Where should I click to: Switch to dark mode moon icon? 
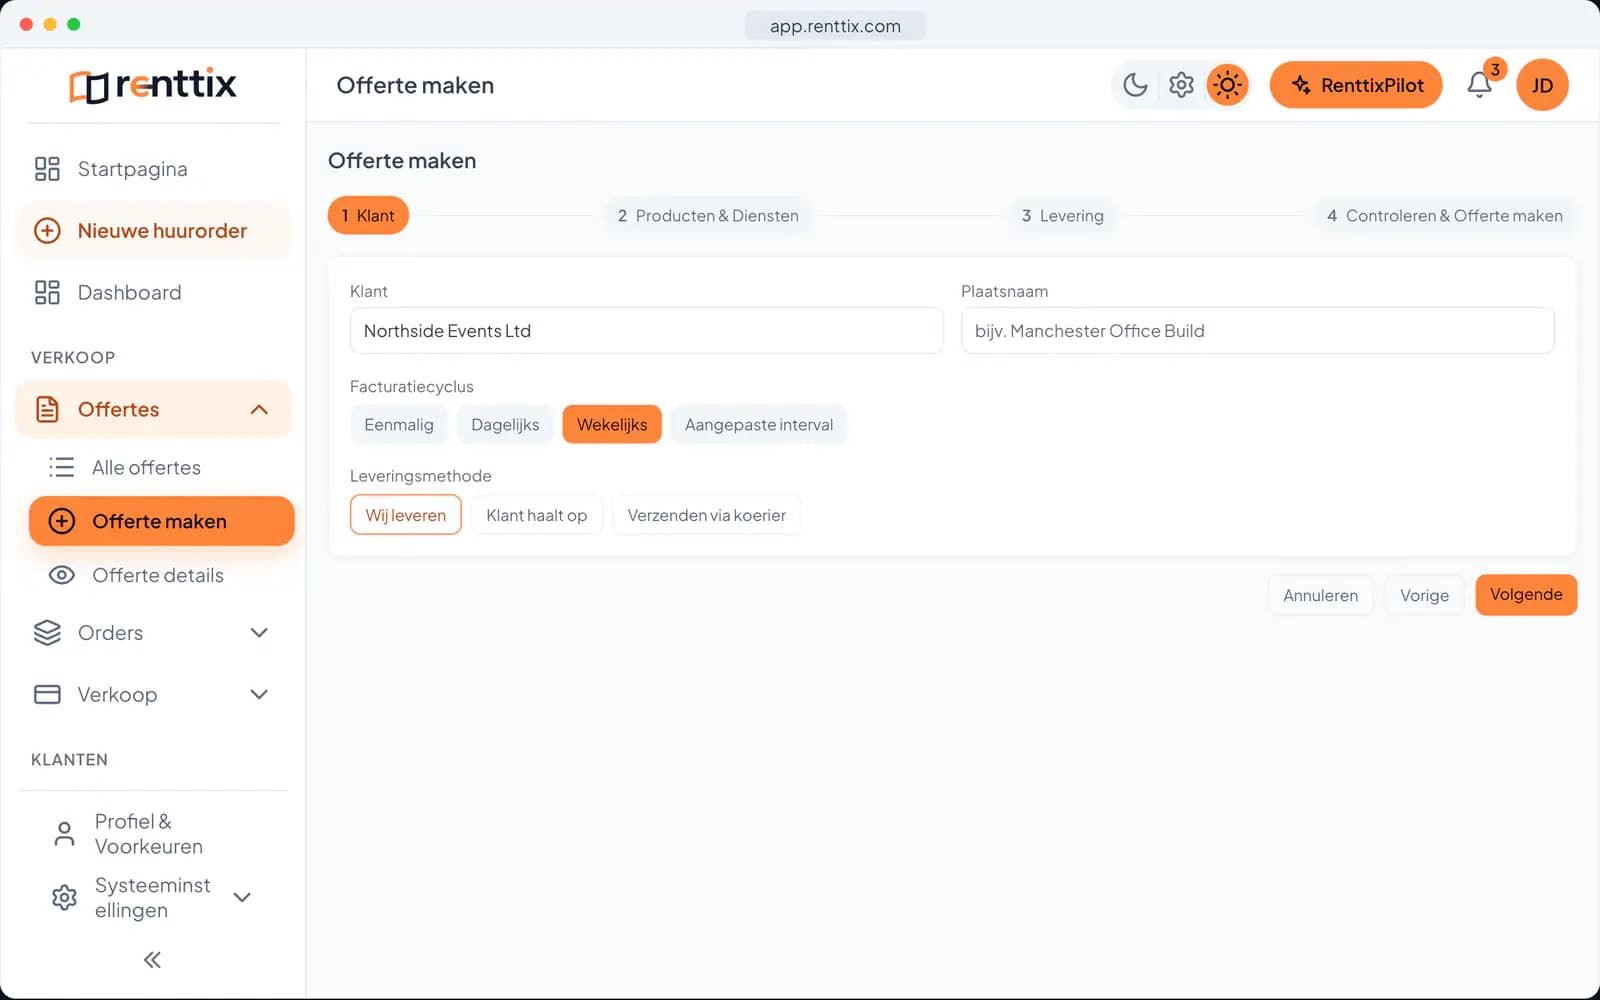point(1135,85)
